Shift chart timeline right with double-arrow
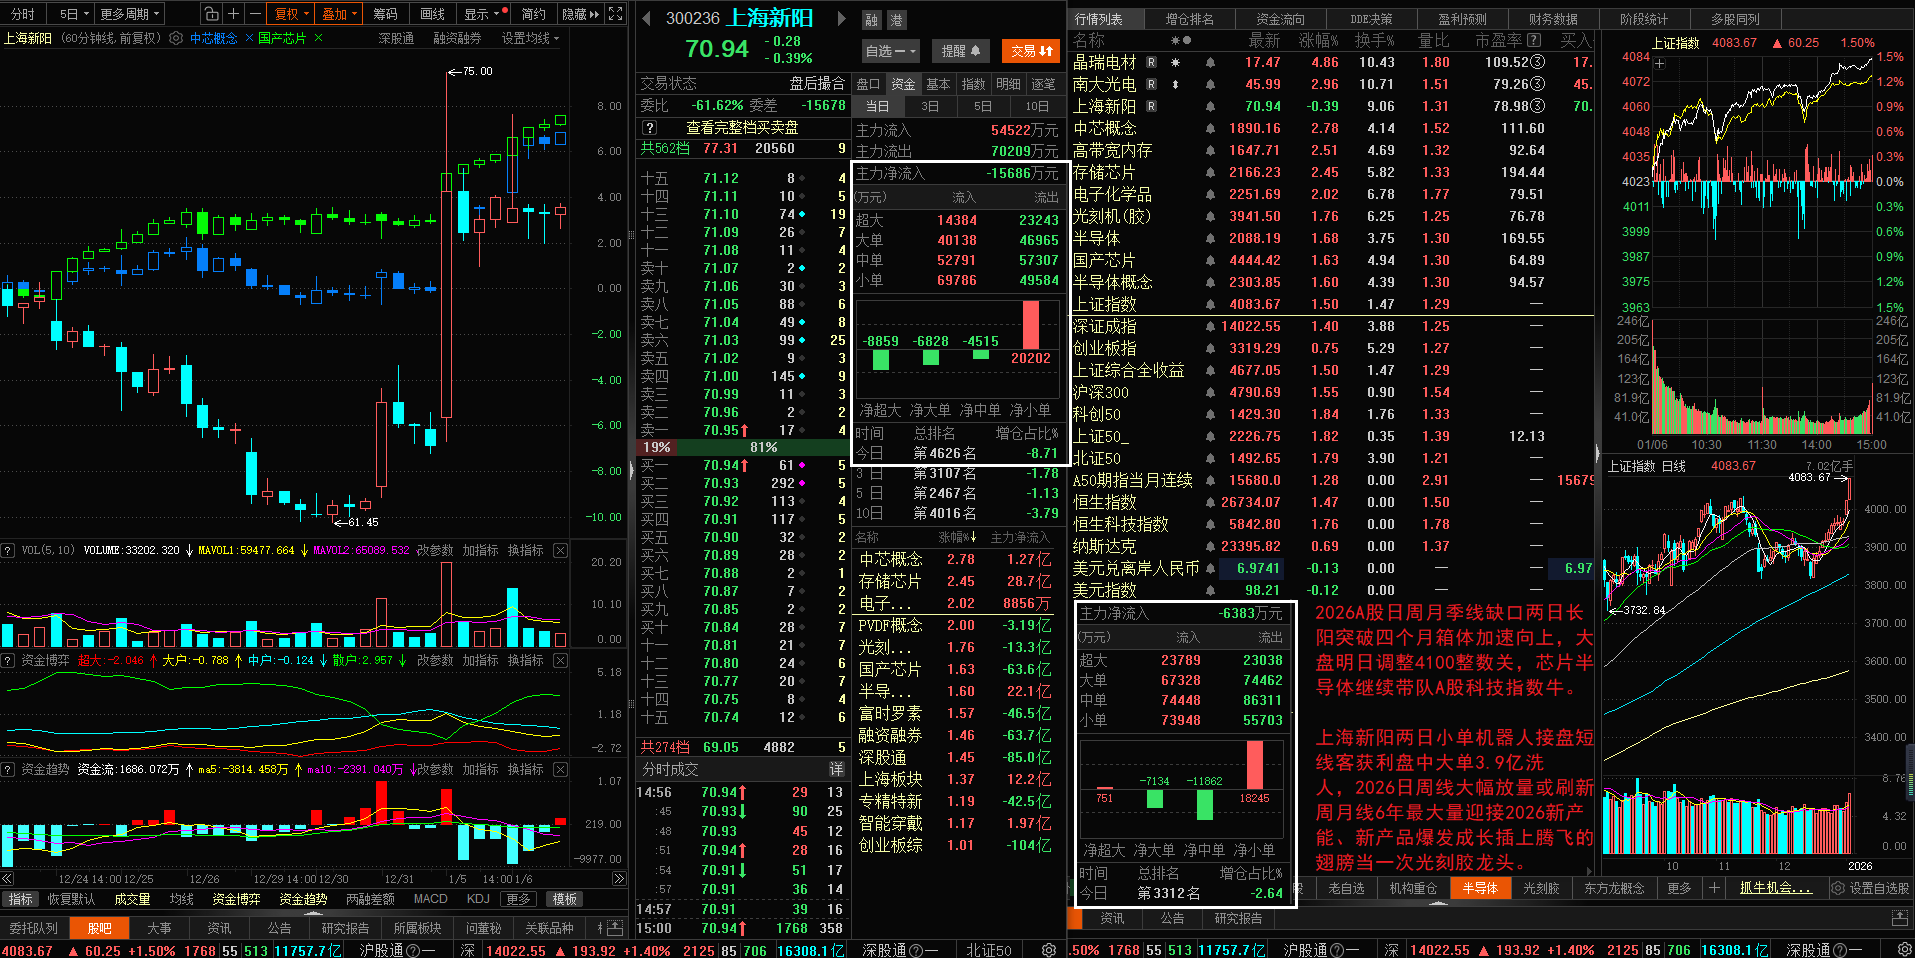This screenshot has width=1915, height=958. (x=619, y=879)
